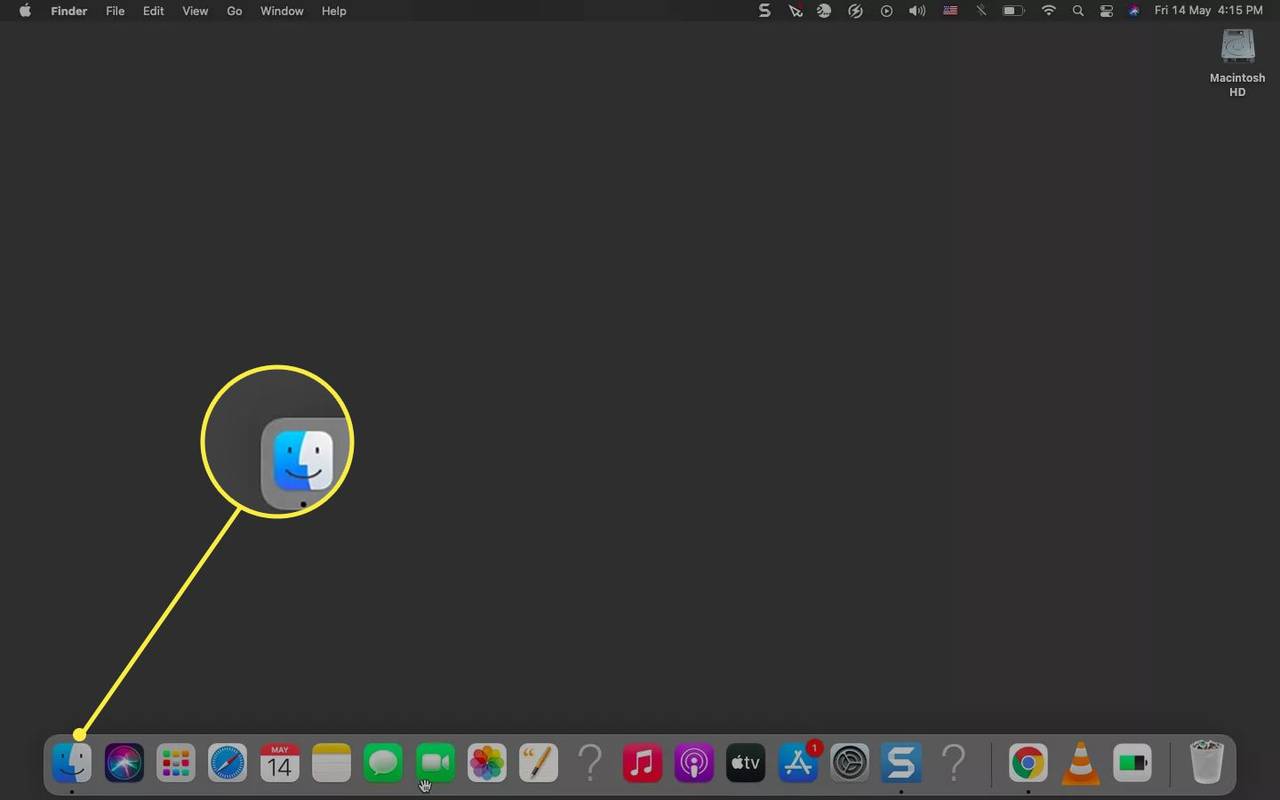The height and width of the screenshot is (800, 1280).
Task: Open the Now Playing menu bar icon
Action: [x=886, y=11]
